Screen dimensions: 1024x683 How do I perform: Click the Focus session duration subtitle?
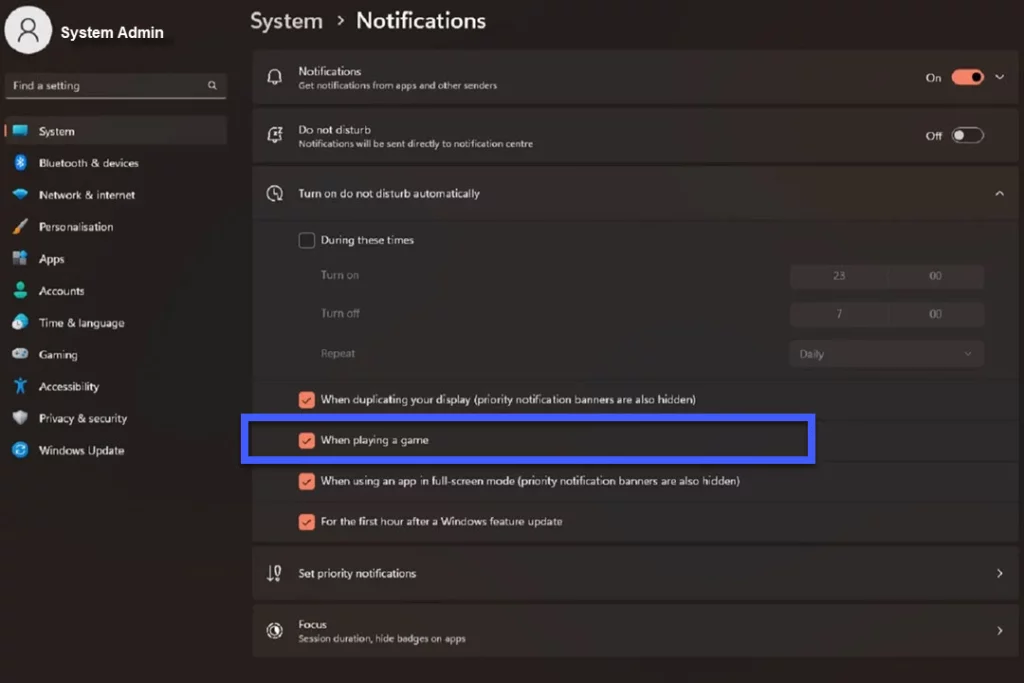coord(382,639)
